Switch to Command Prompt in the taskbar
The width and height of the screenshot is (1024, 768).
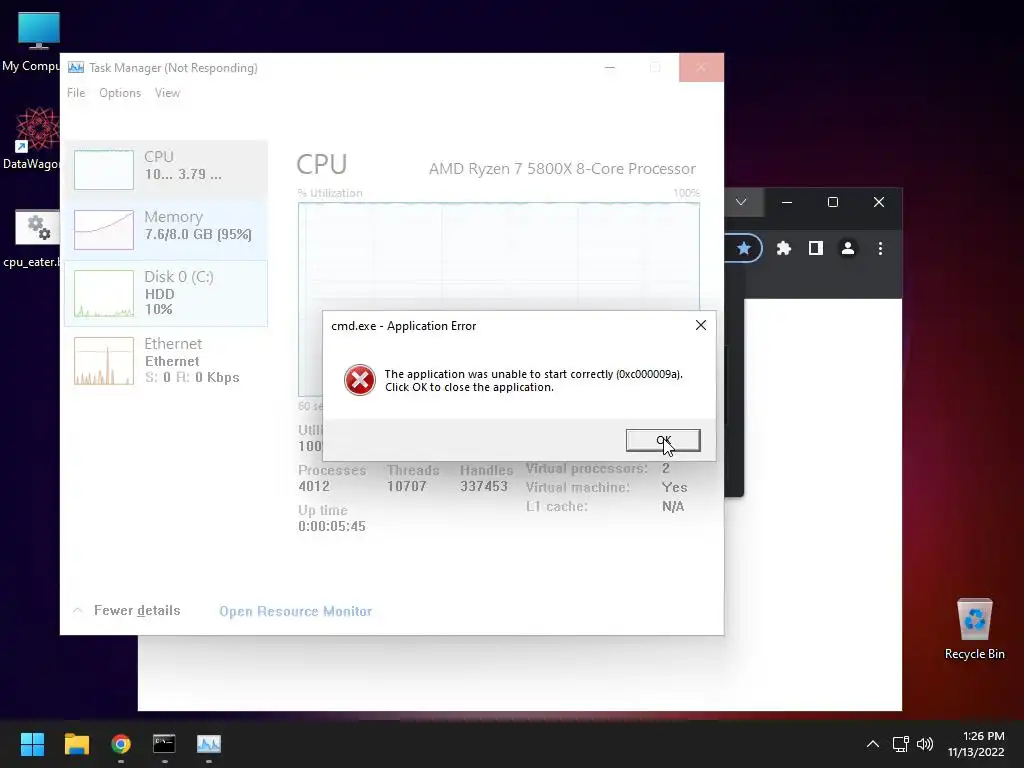click(x=165, y=744)
